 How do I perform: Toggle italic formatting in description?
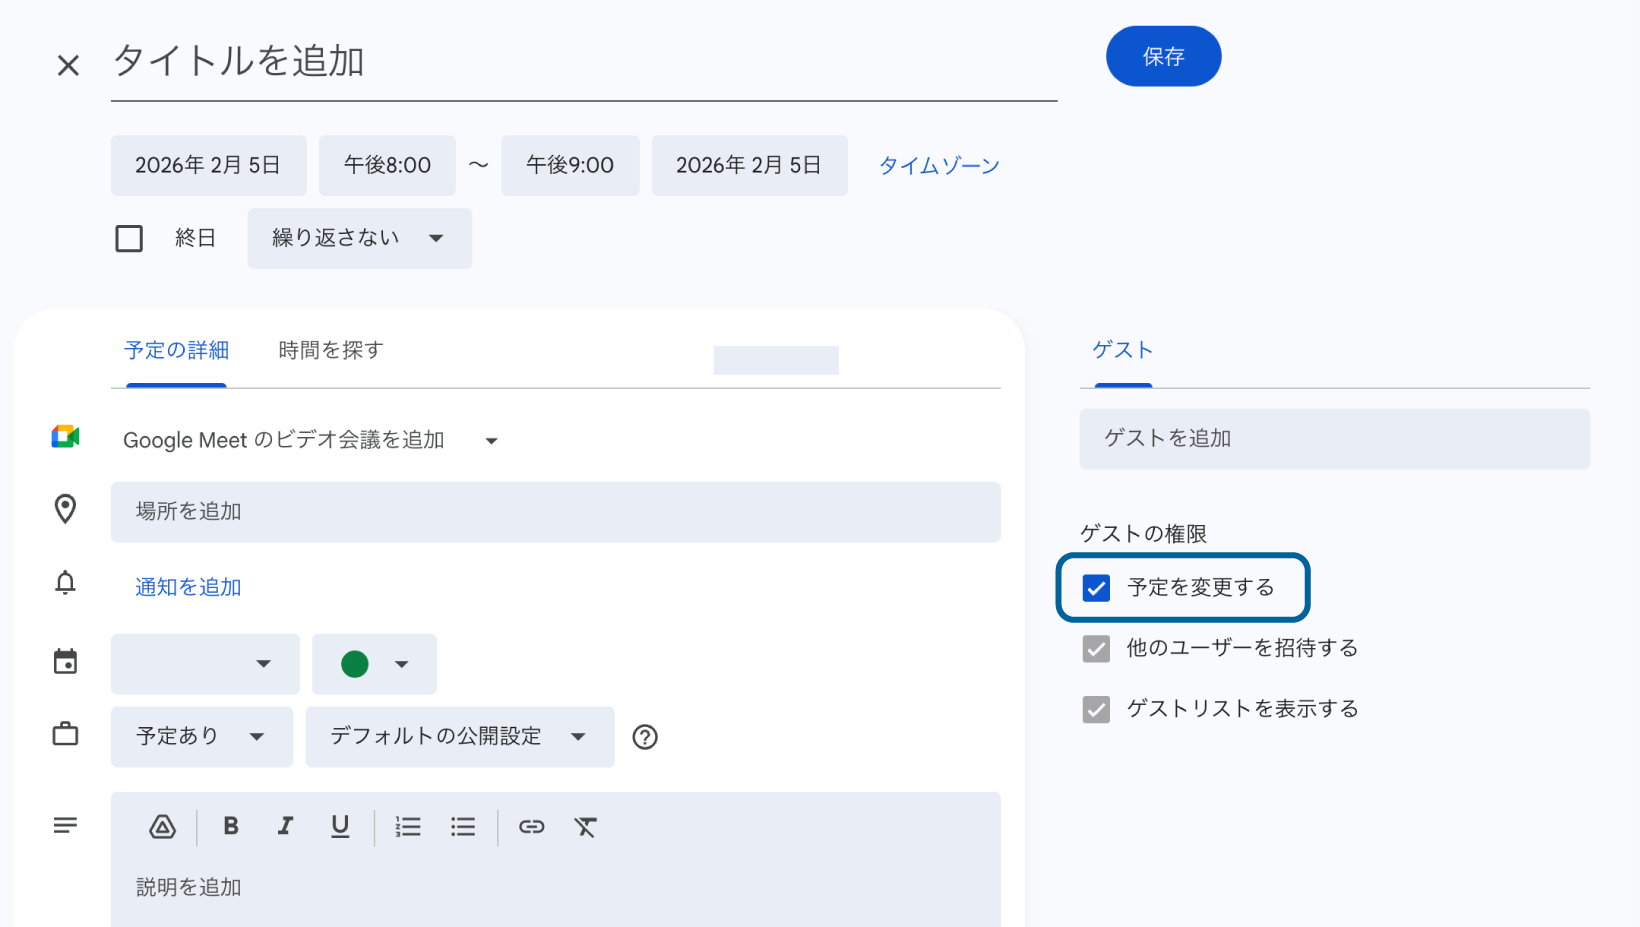pos(285,826)
